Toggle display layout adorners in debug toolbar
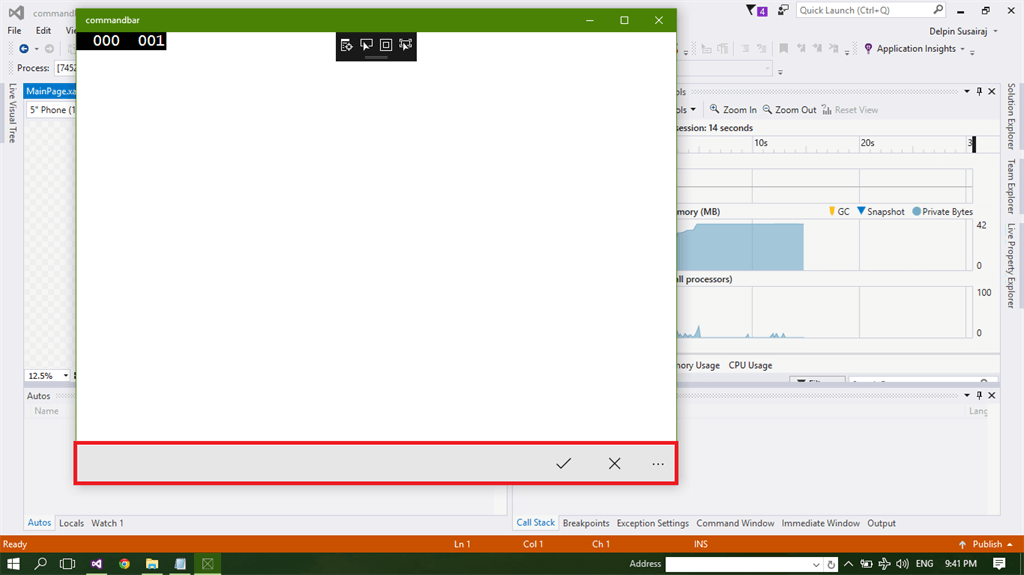 [x=386, y=45]
